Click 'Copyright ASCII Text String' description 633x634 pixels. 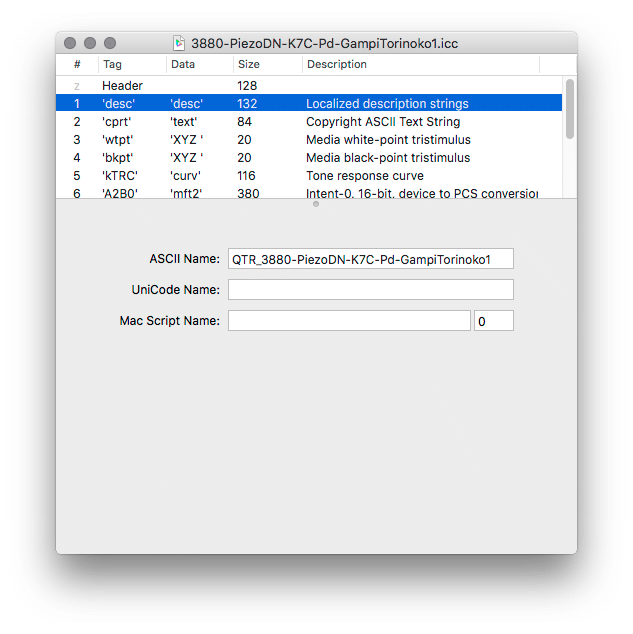(383, 122)
